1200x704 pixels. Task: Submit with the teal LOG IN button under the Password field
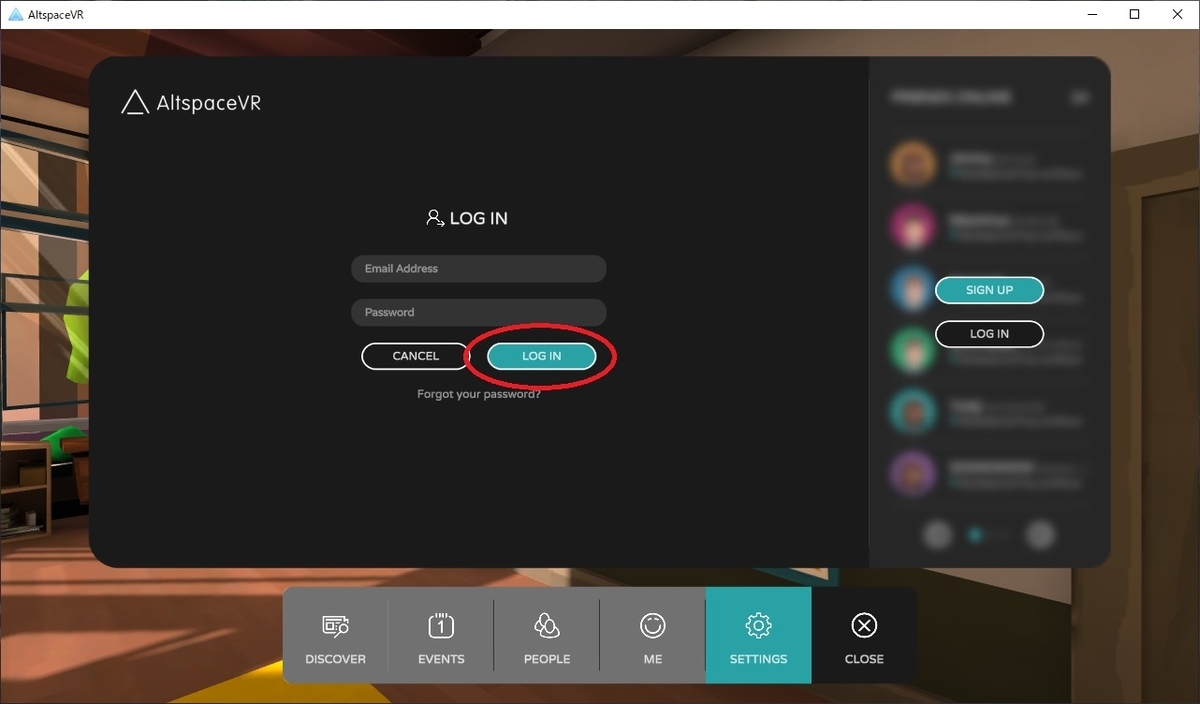pos(542,356)
